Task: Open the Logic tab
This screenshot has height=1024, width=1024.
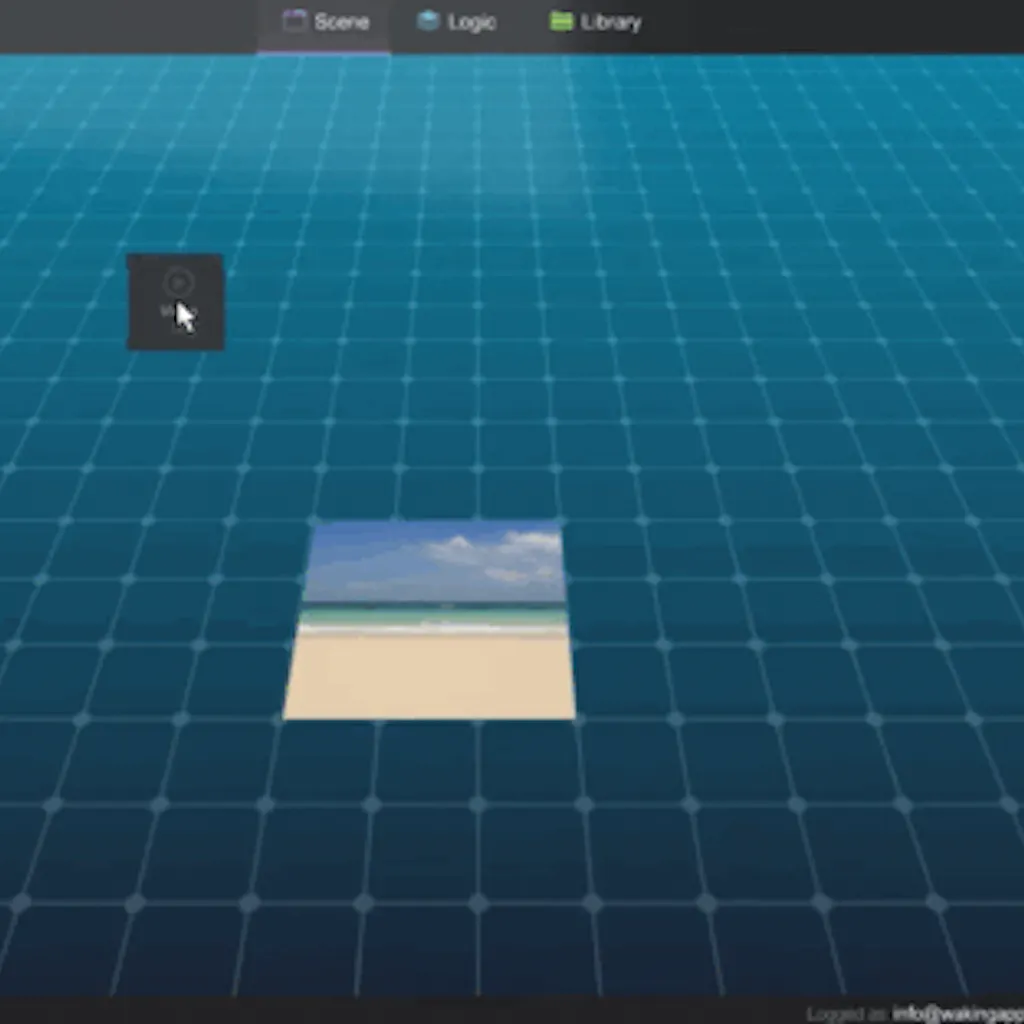Action: click(457, 22)
